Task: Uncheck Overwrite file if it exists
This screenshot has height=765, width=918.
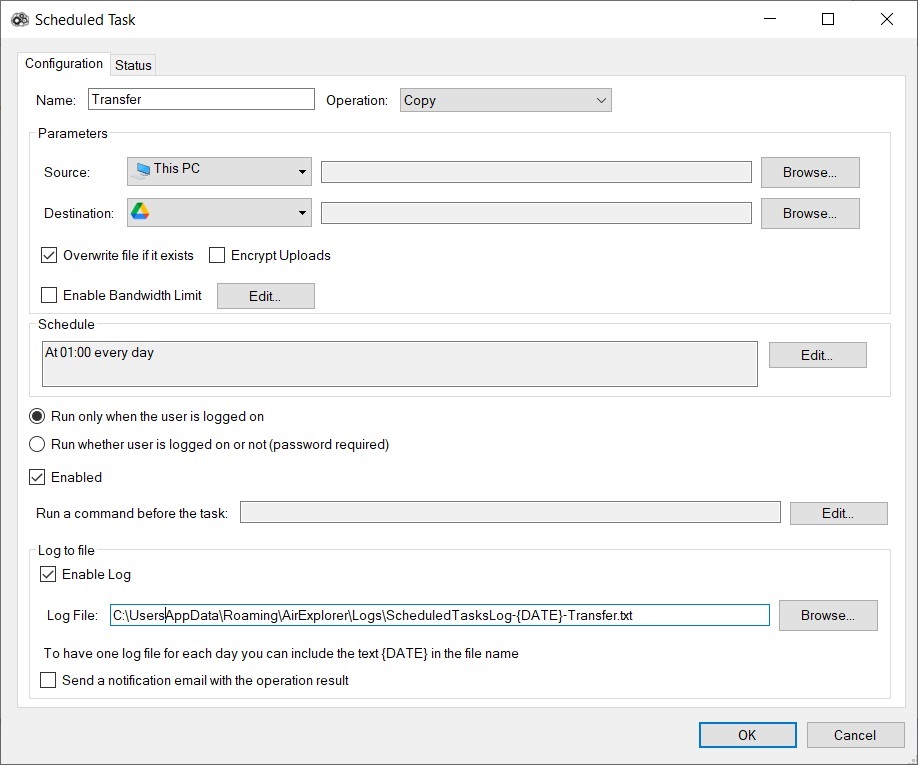Action: pos(49,255)
